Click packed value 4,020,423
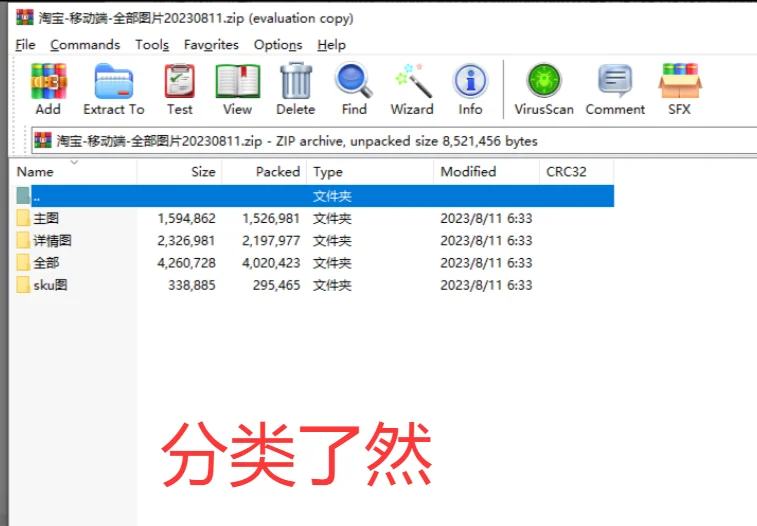The height and width of the screenshot is (526, 757). pyautogui.click(x=271, y=263)
